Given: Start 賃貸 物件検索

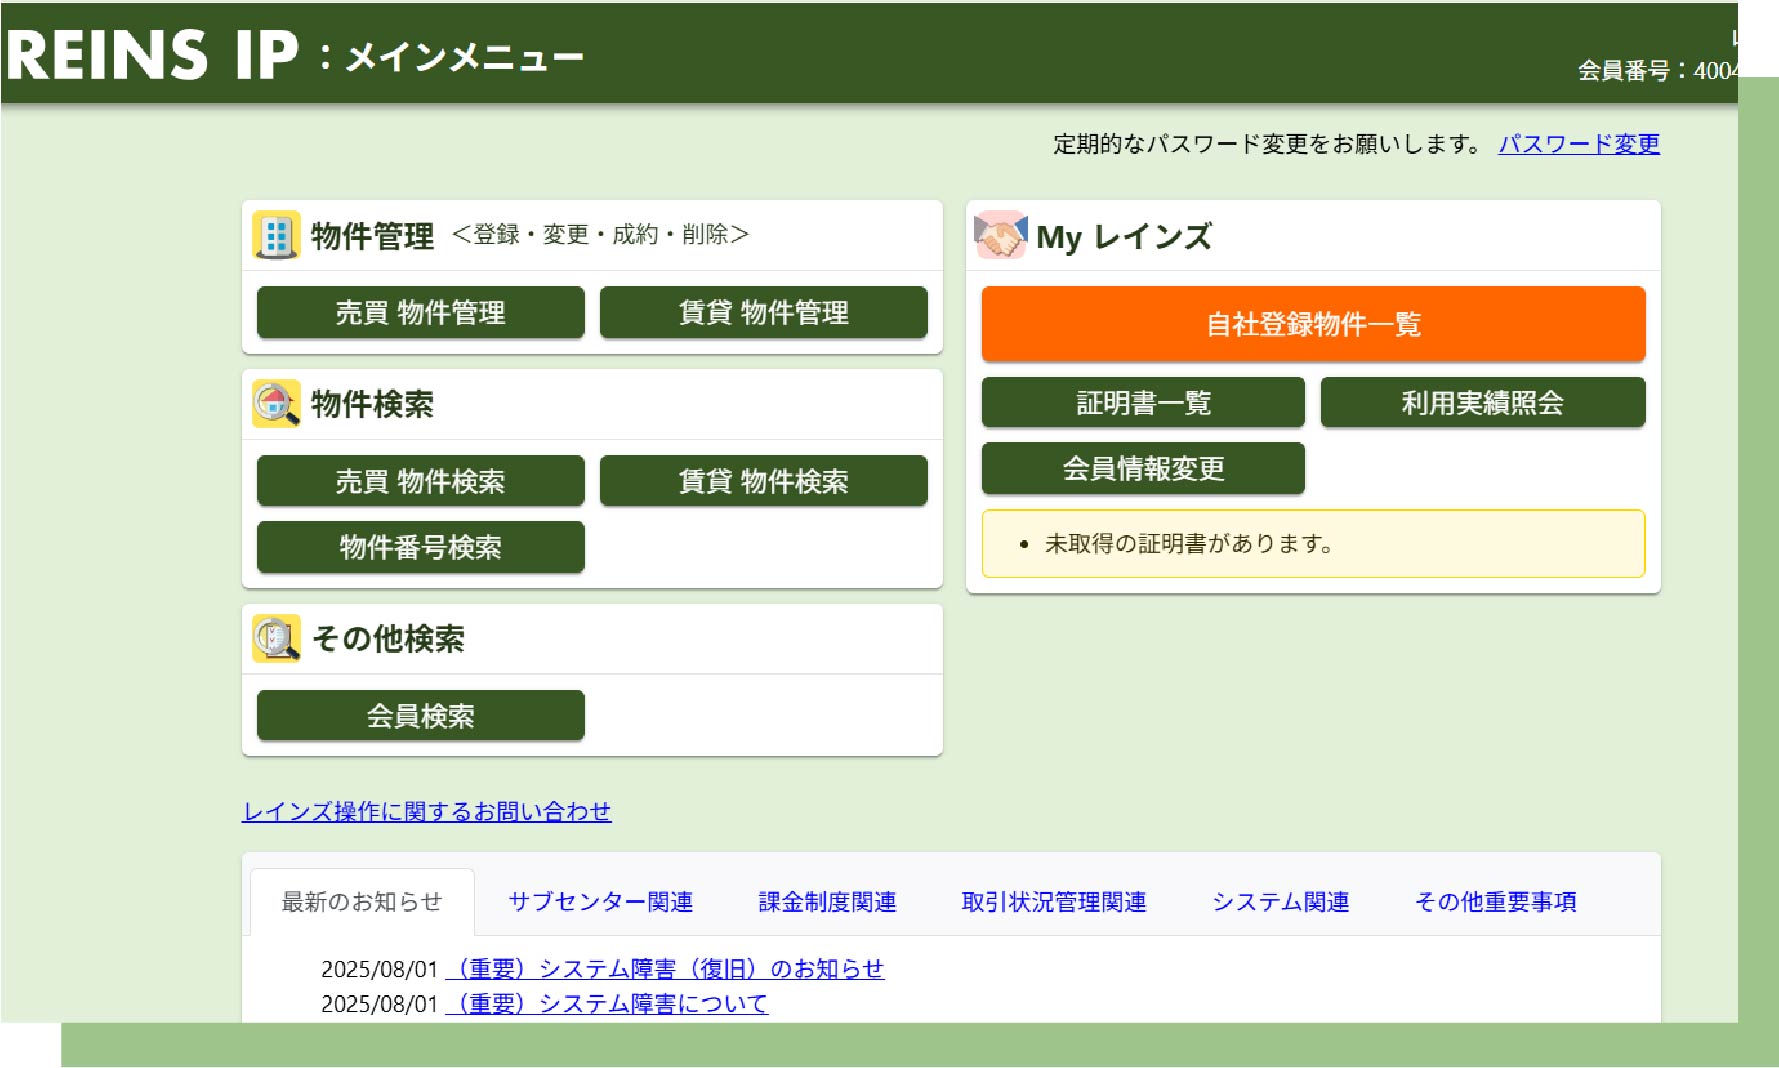Looking at the screenshot, I should [763, 481].
